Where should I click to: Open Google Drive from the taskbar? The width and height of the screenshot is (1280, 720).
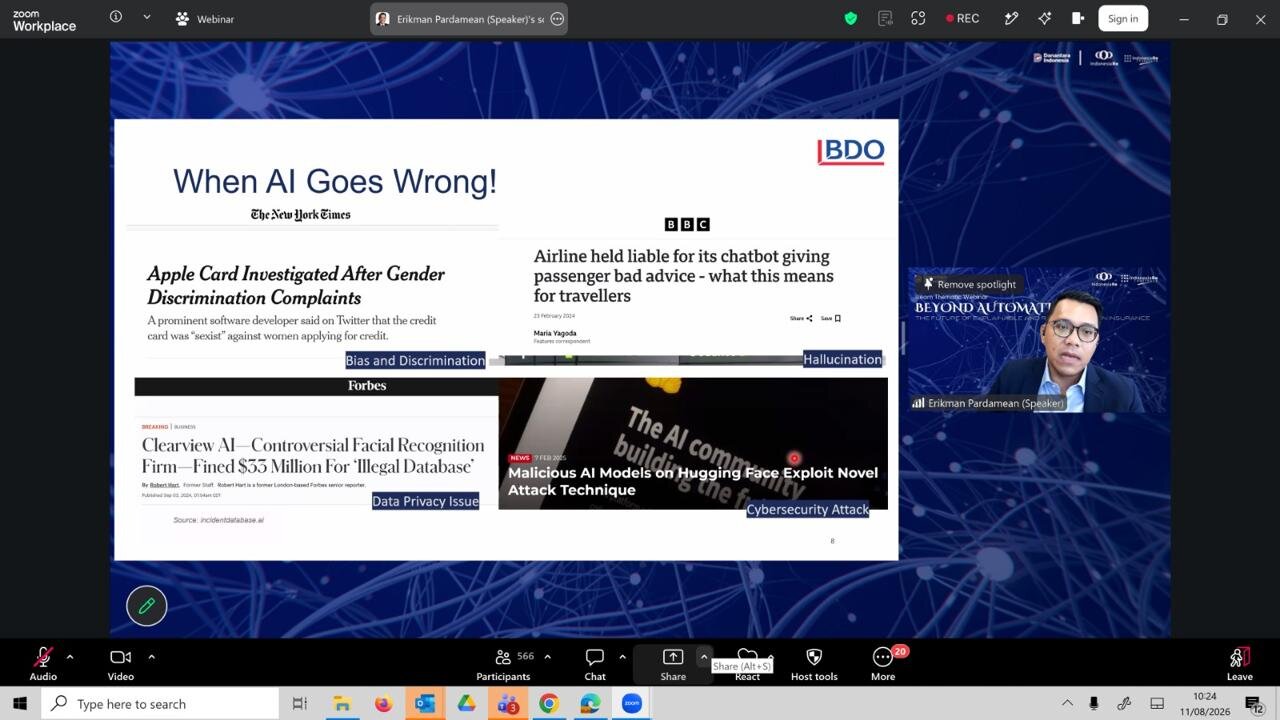pos(466,704)
